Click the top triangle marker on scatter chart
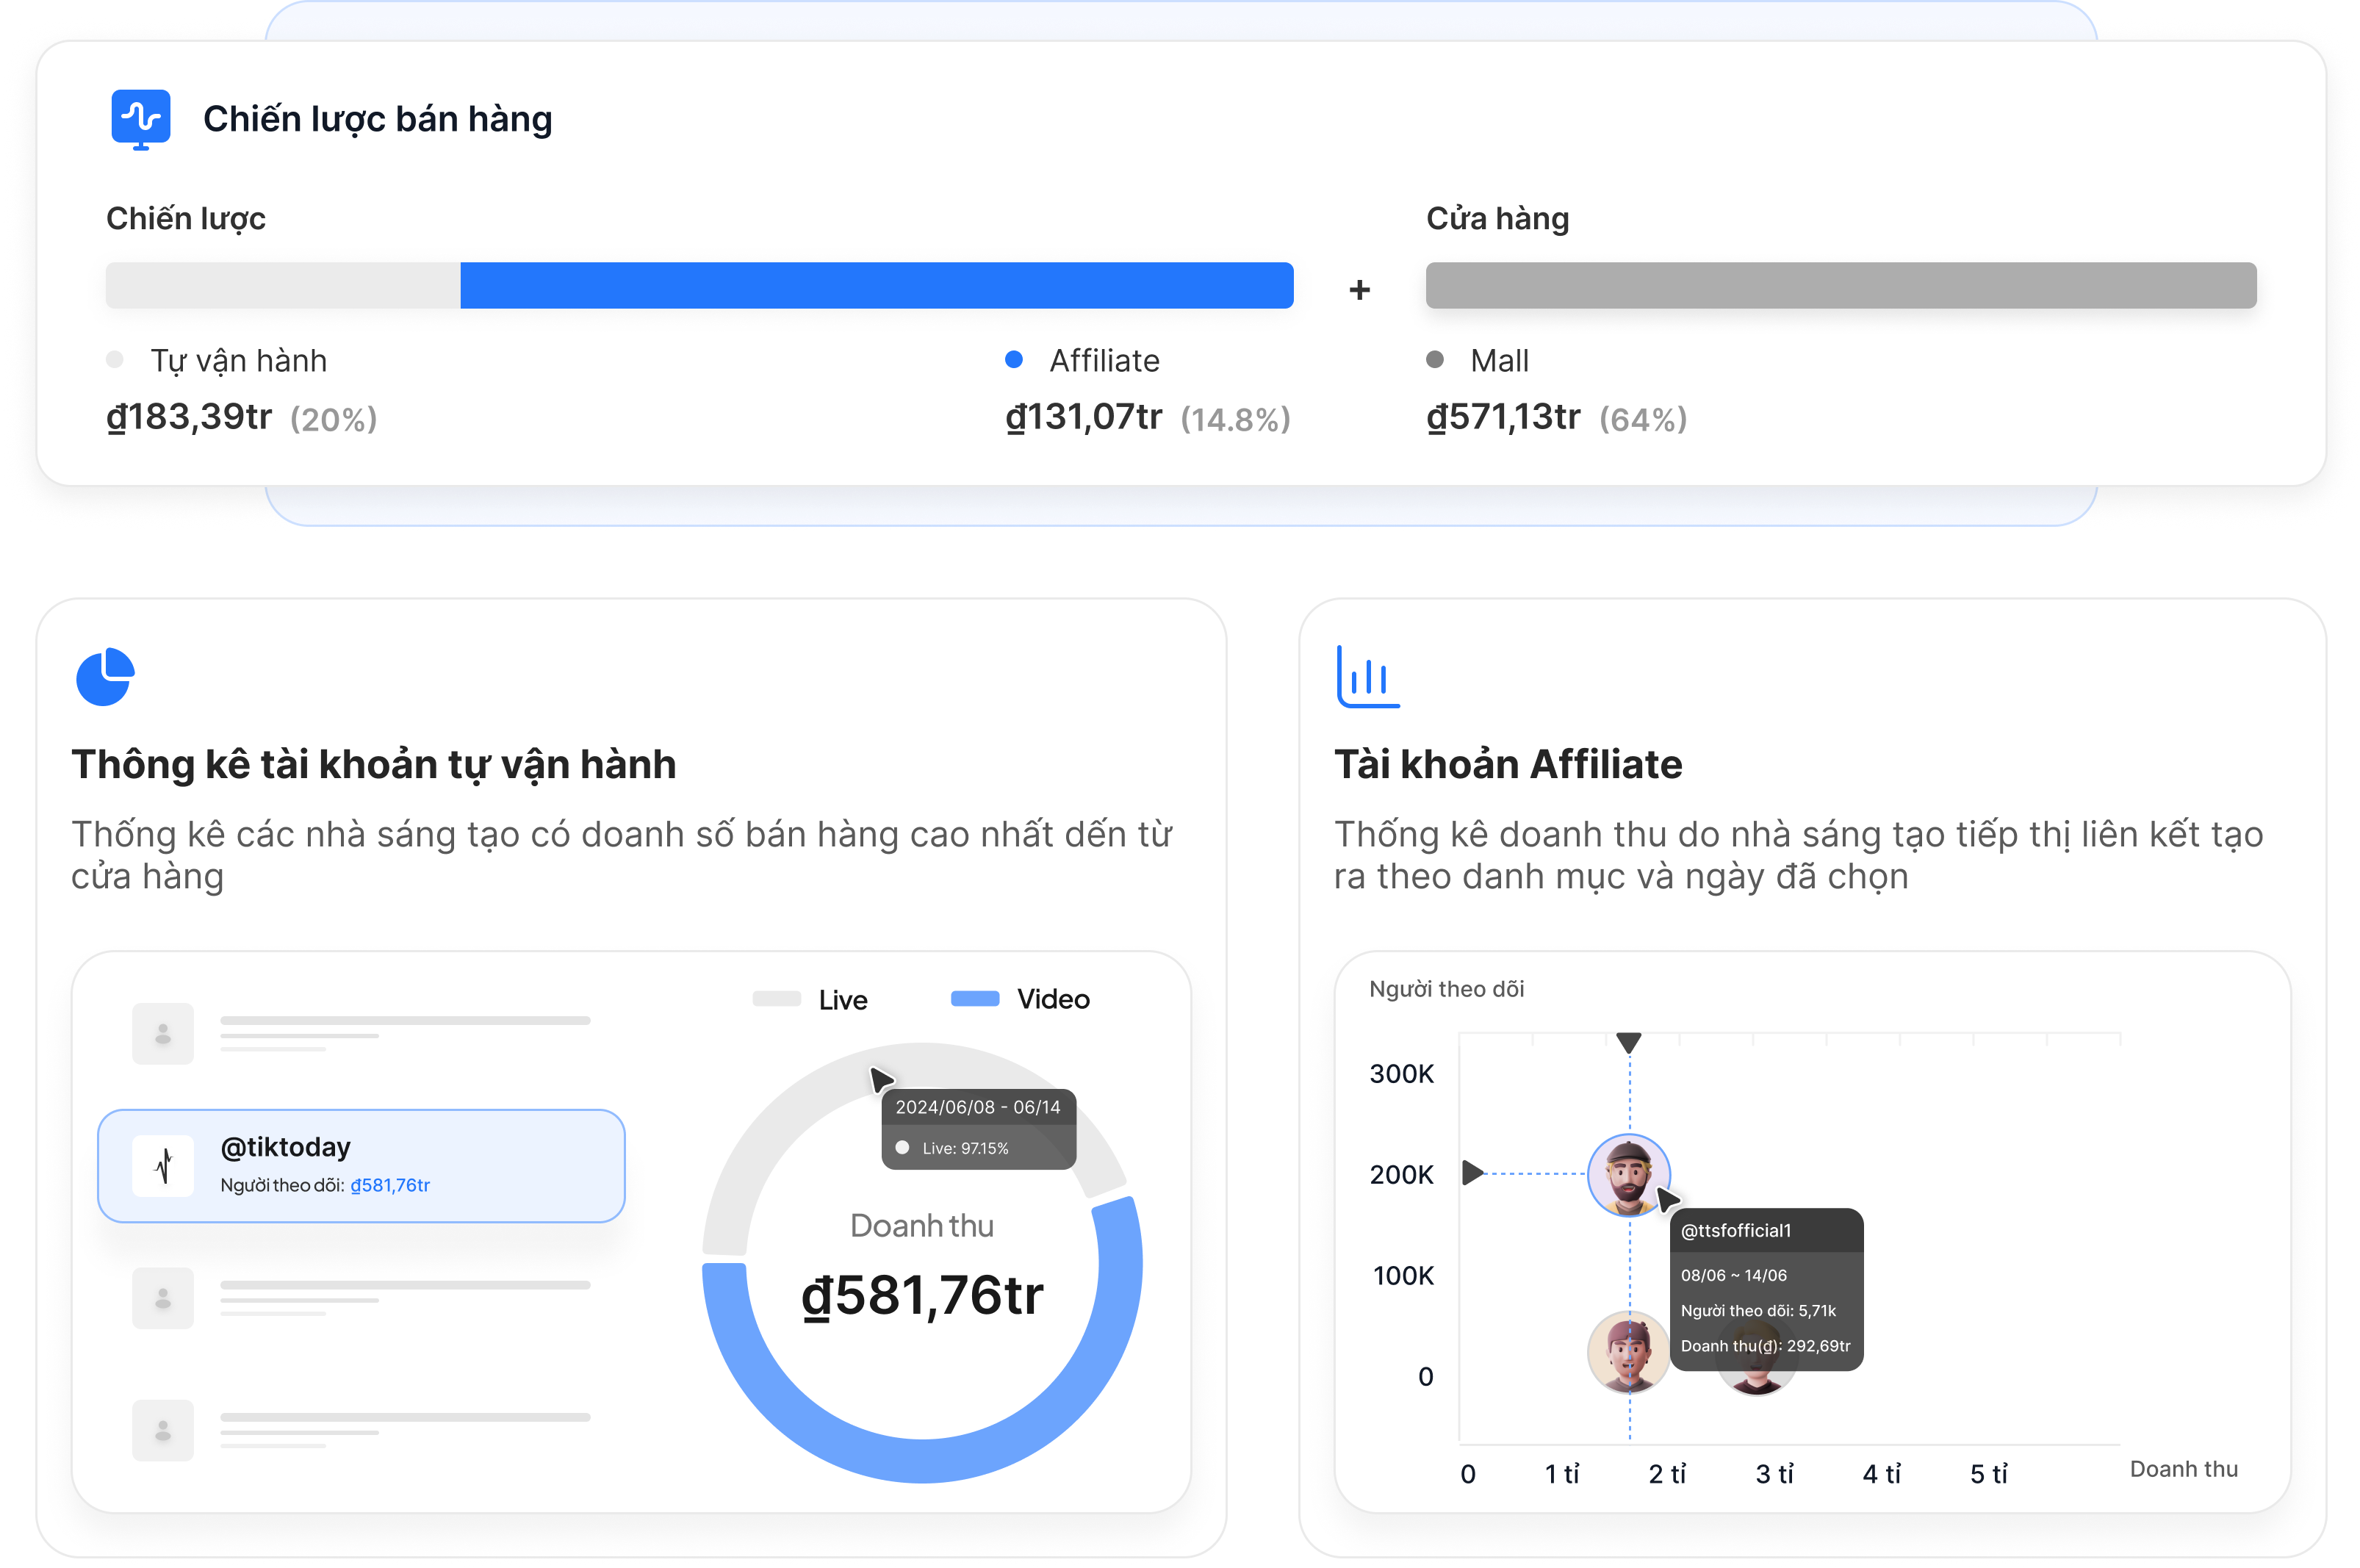This screenshot has height=1568, width=2360. [1629, 1043]
